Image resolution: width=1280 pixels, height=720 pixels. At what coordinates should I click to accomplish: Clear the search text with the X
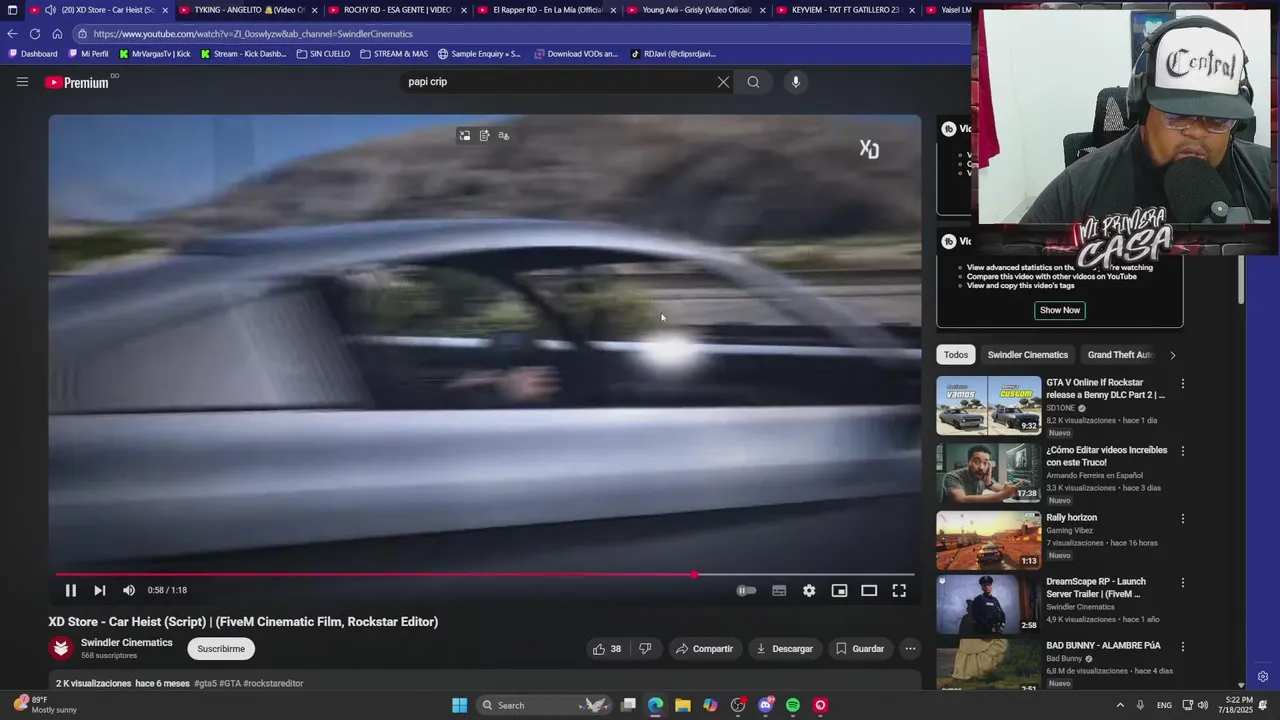click(x=723, y=82)
